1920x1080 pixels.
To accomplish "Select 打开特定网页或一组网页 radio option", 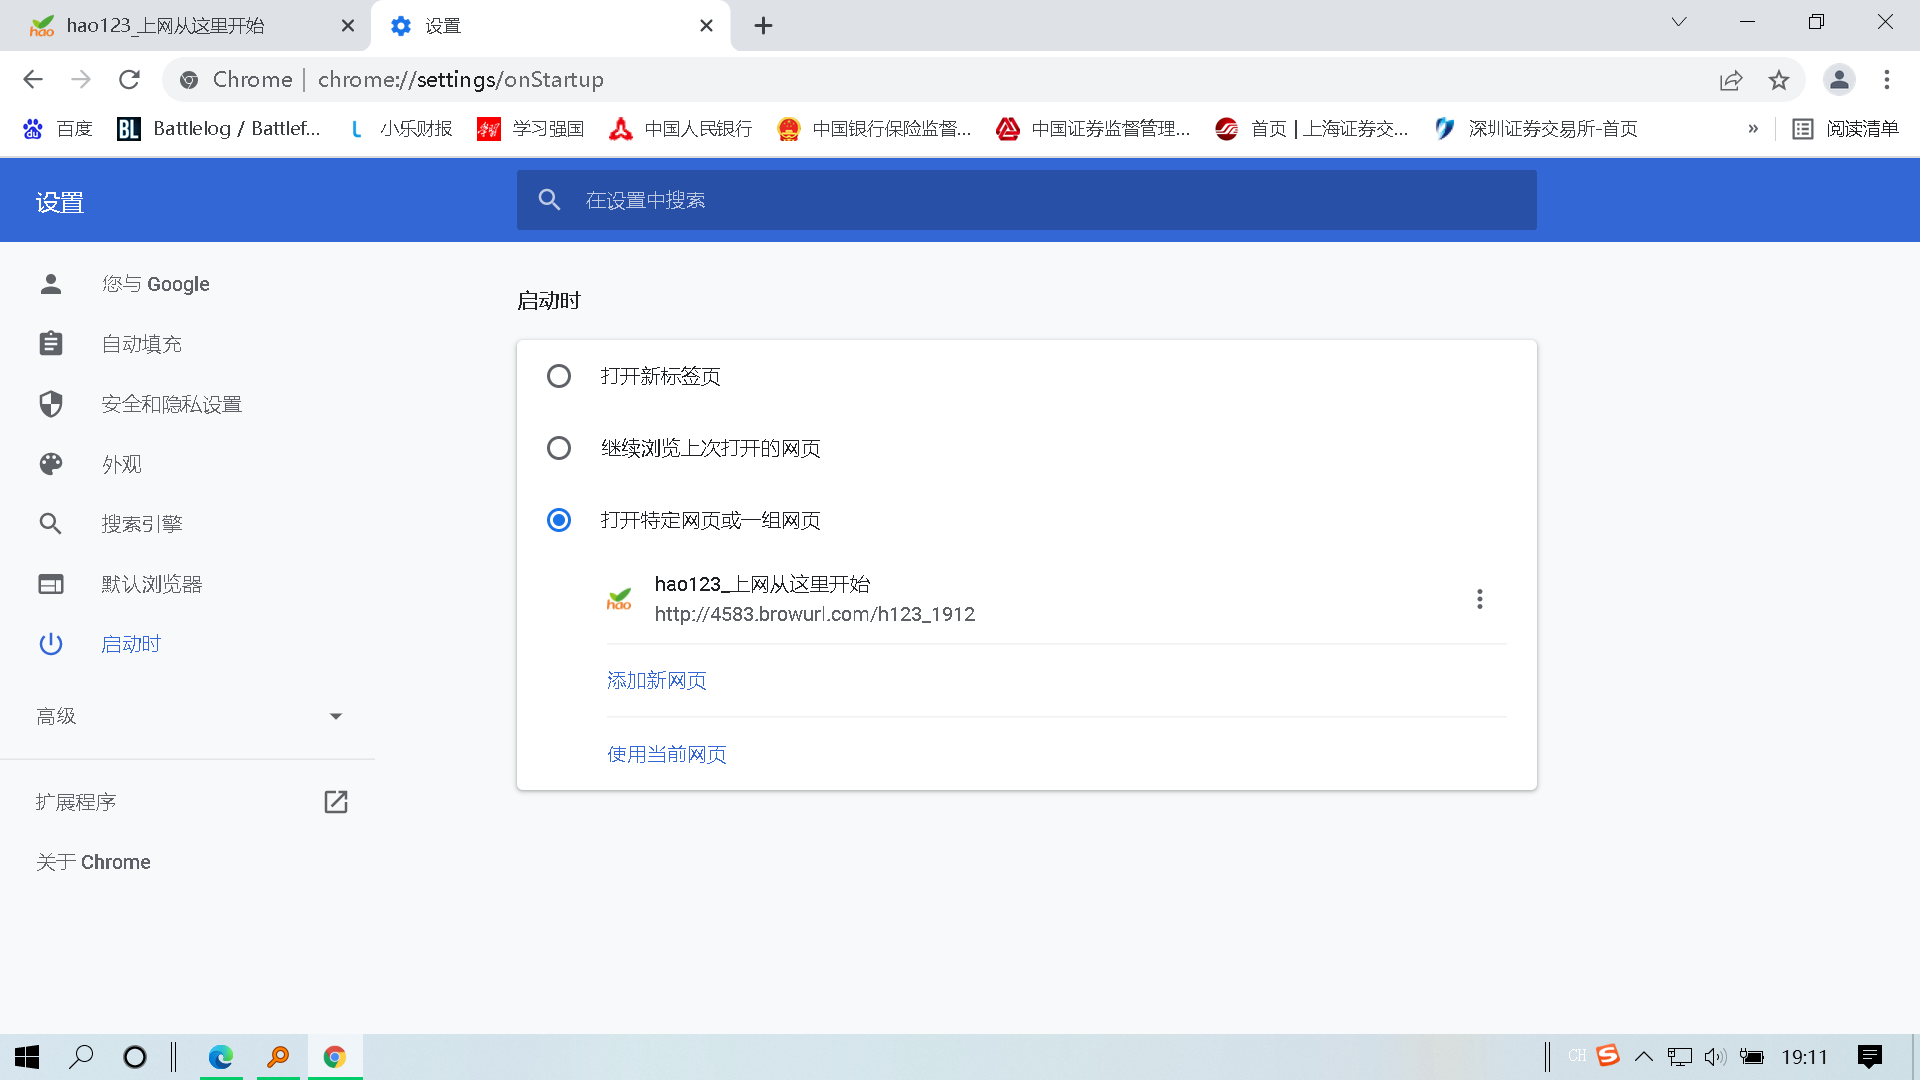I will [559, 520].
